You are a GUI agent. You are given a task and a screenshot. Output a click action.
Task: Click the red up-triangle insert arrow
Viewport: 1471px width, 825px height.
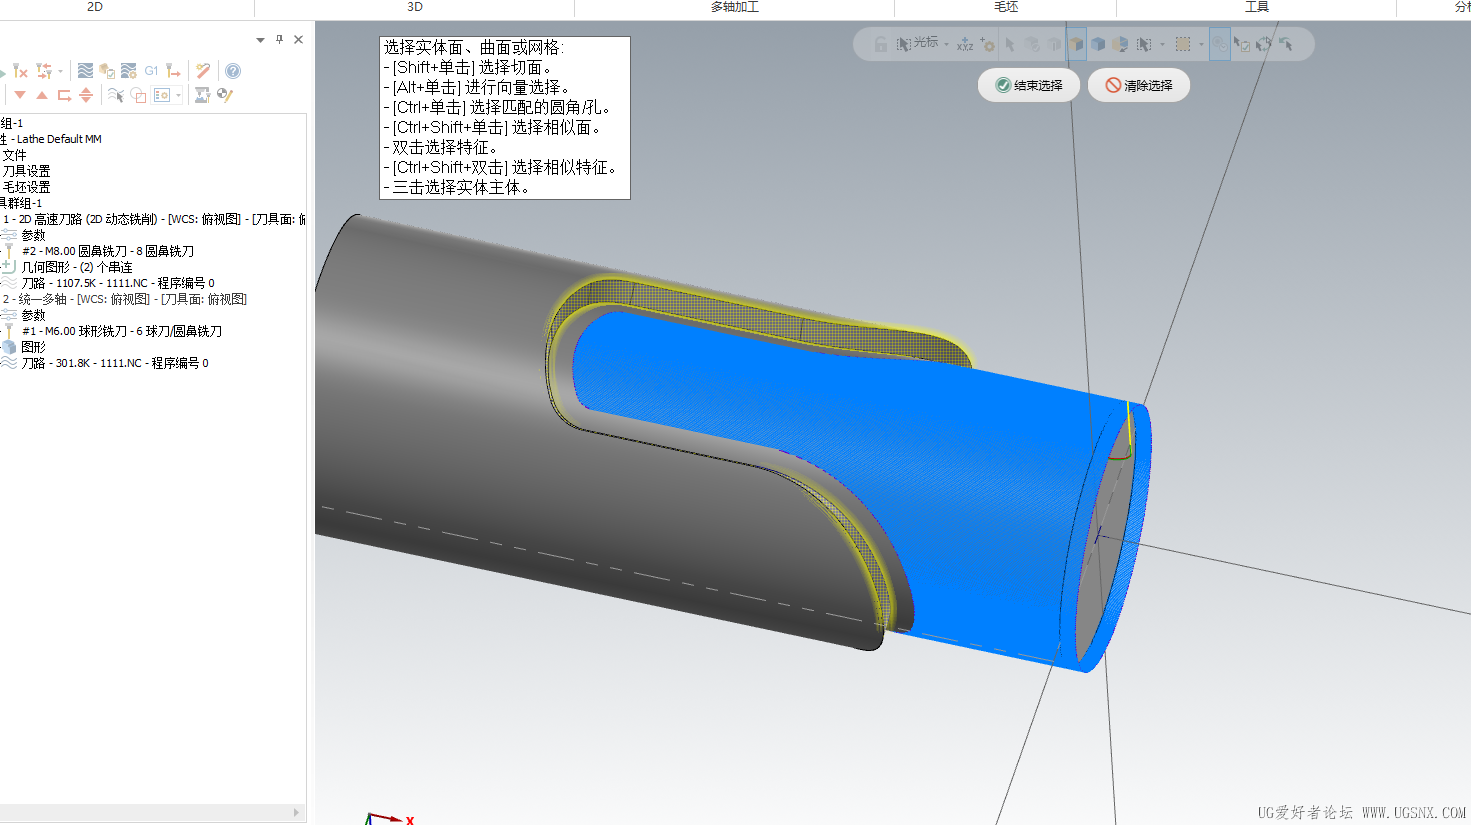[x=42, y=95]
